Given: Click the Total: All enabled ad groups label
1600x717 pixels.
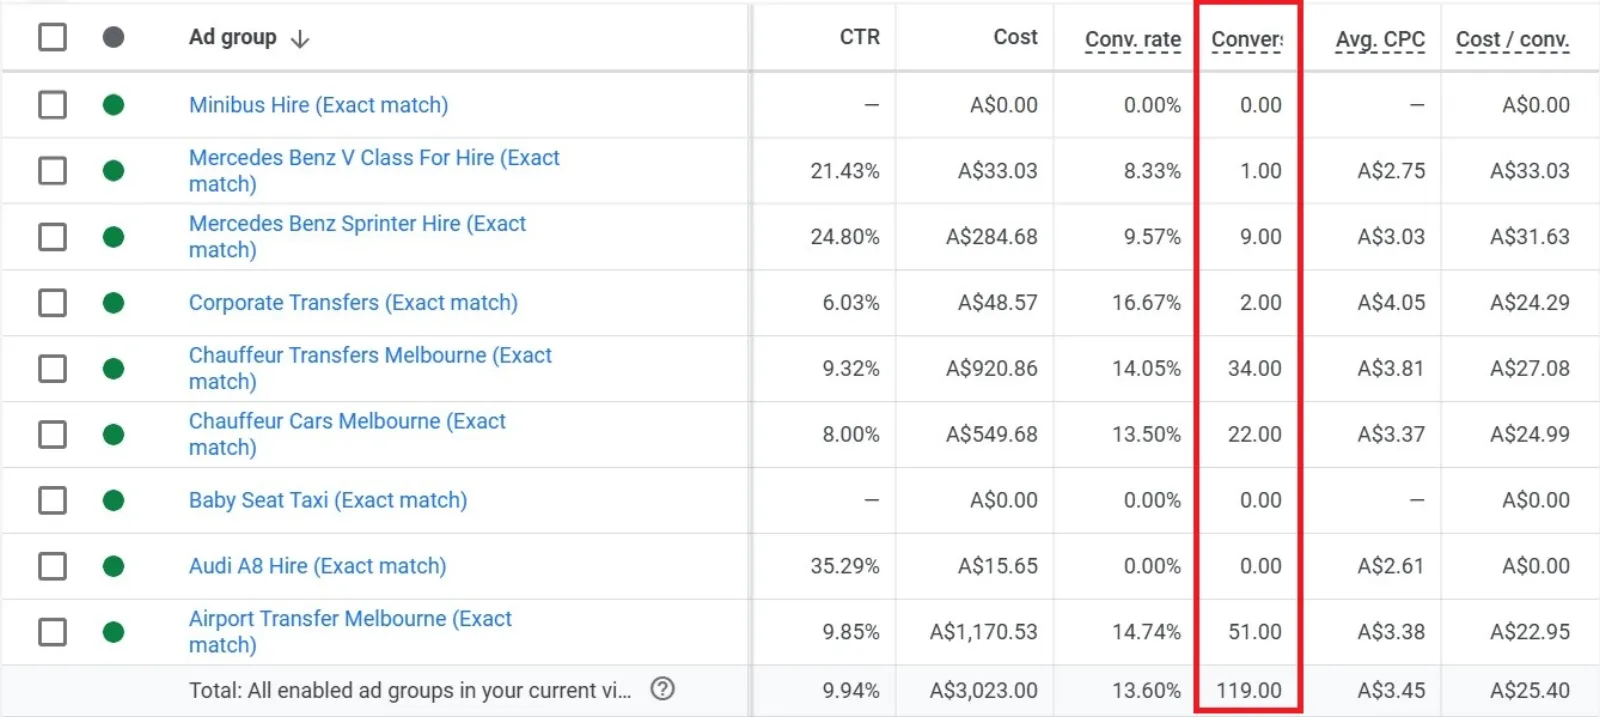Looking at the screenshot, I should point(410,690).
